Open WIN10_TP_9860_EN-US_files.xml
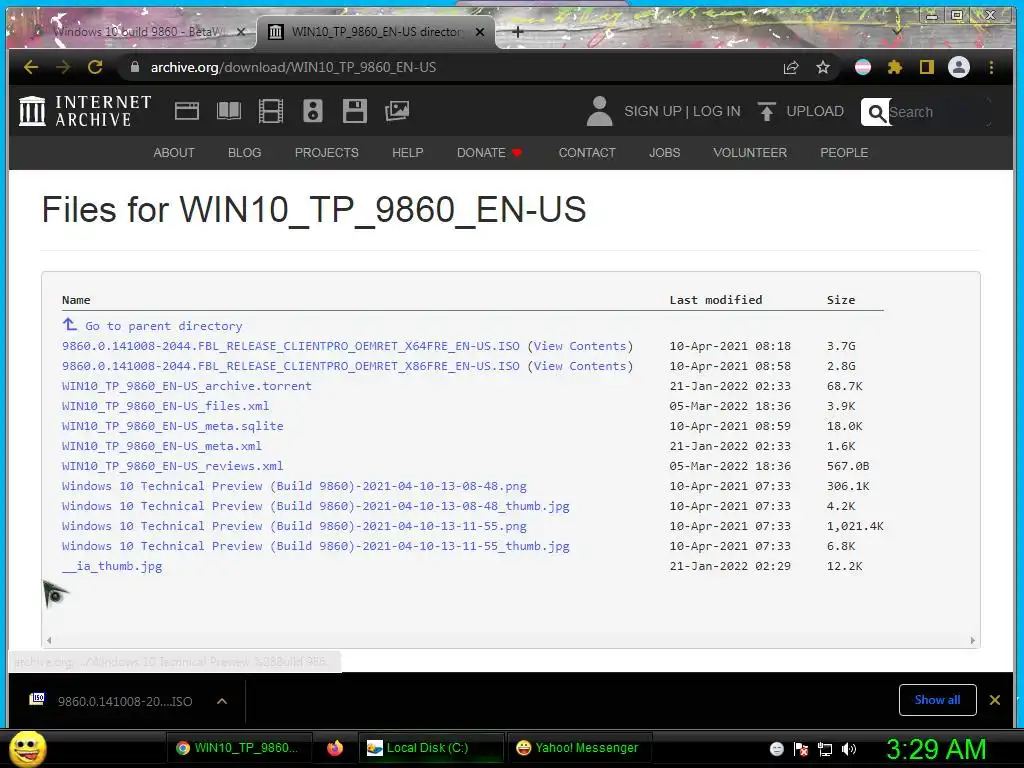Screen dimensions: 1024x768 [x=165, y=406]
